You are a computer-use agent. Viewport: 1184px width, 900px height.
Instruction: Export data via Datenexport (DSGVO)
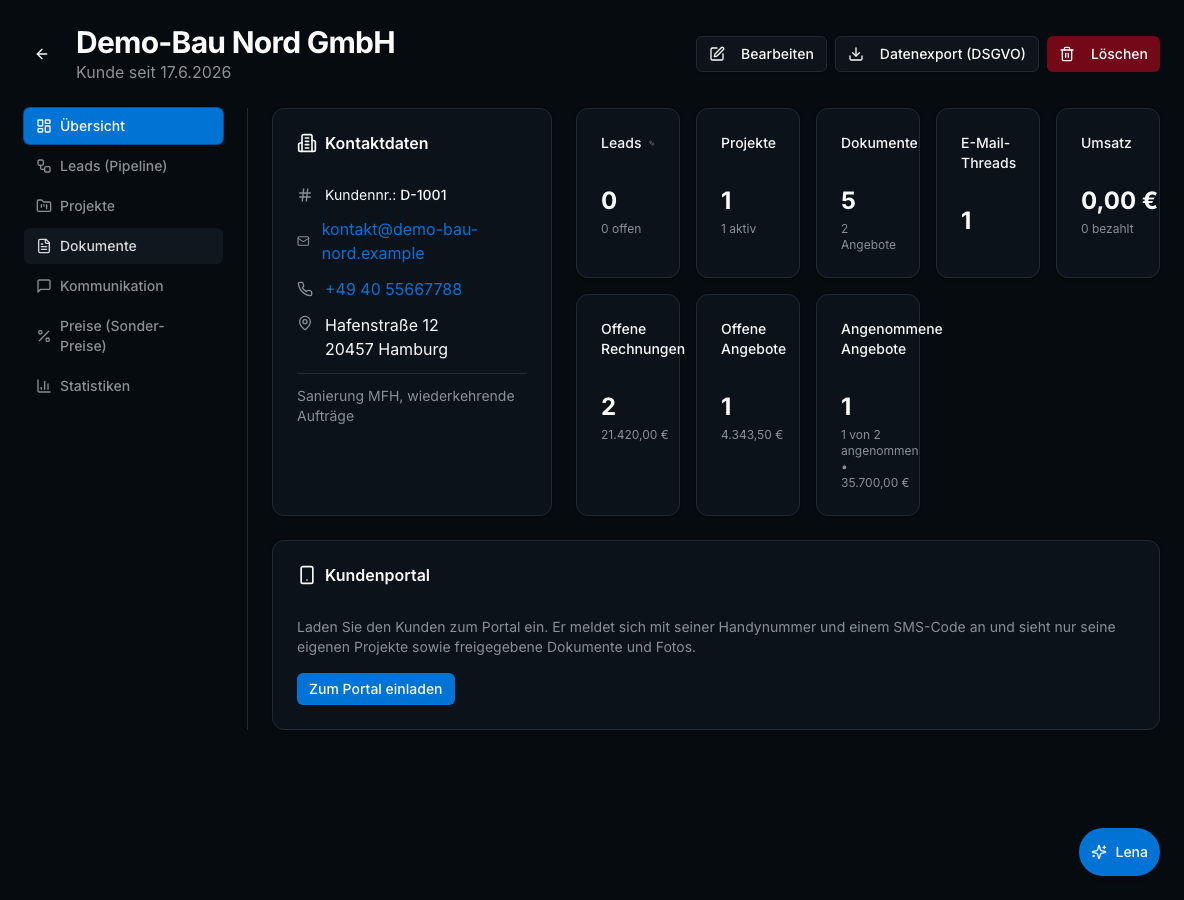pyautogui.click(x=937, y=54)
